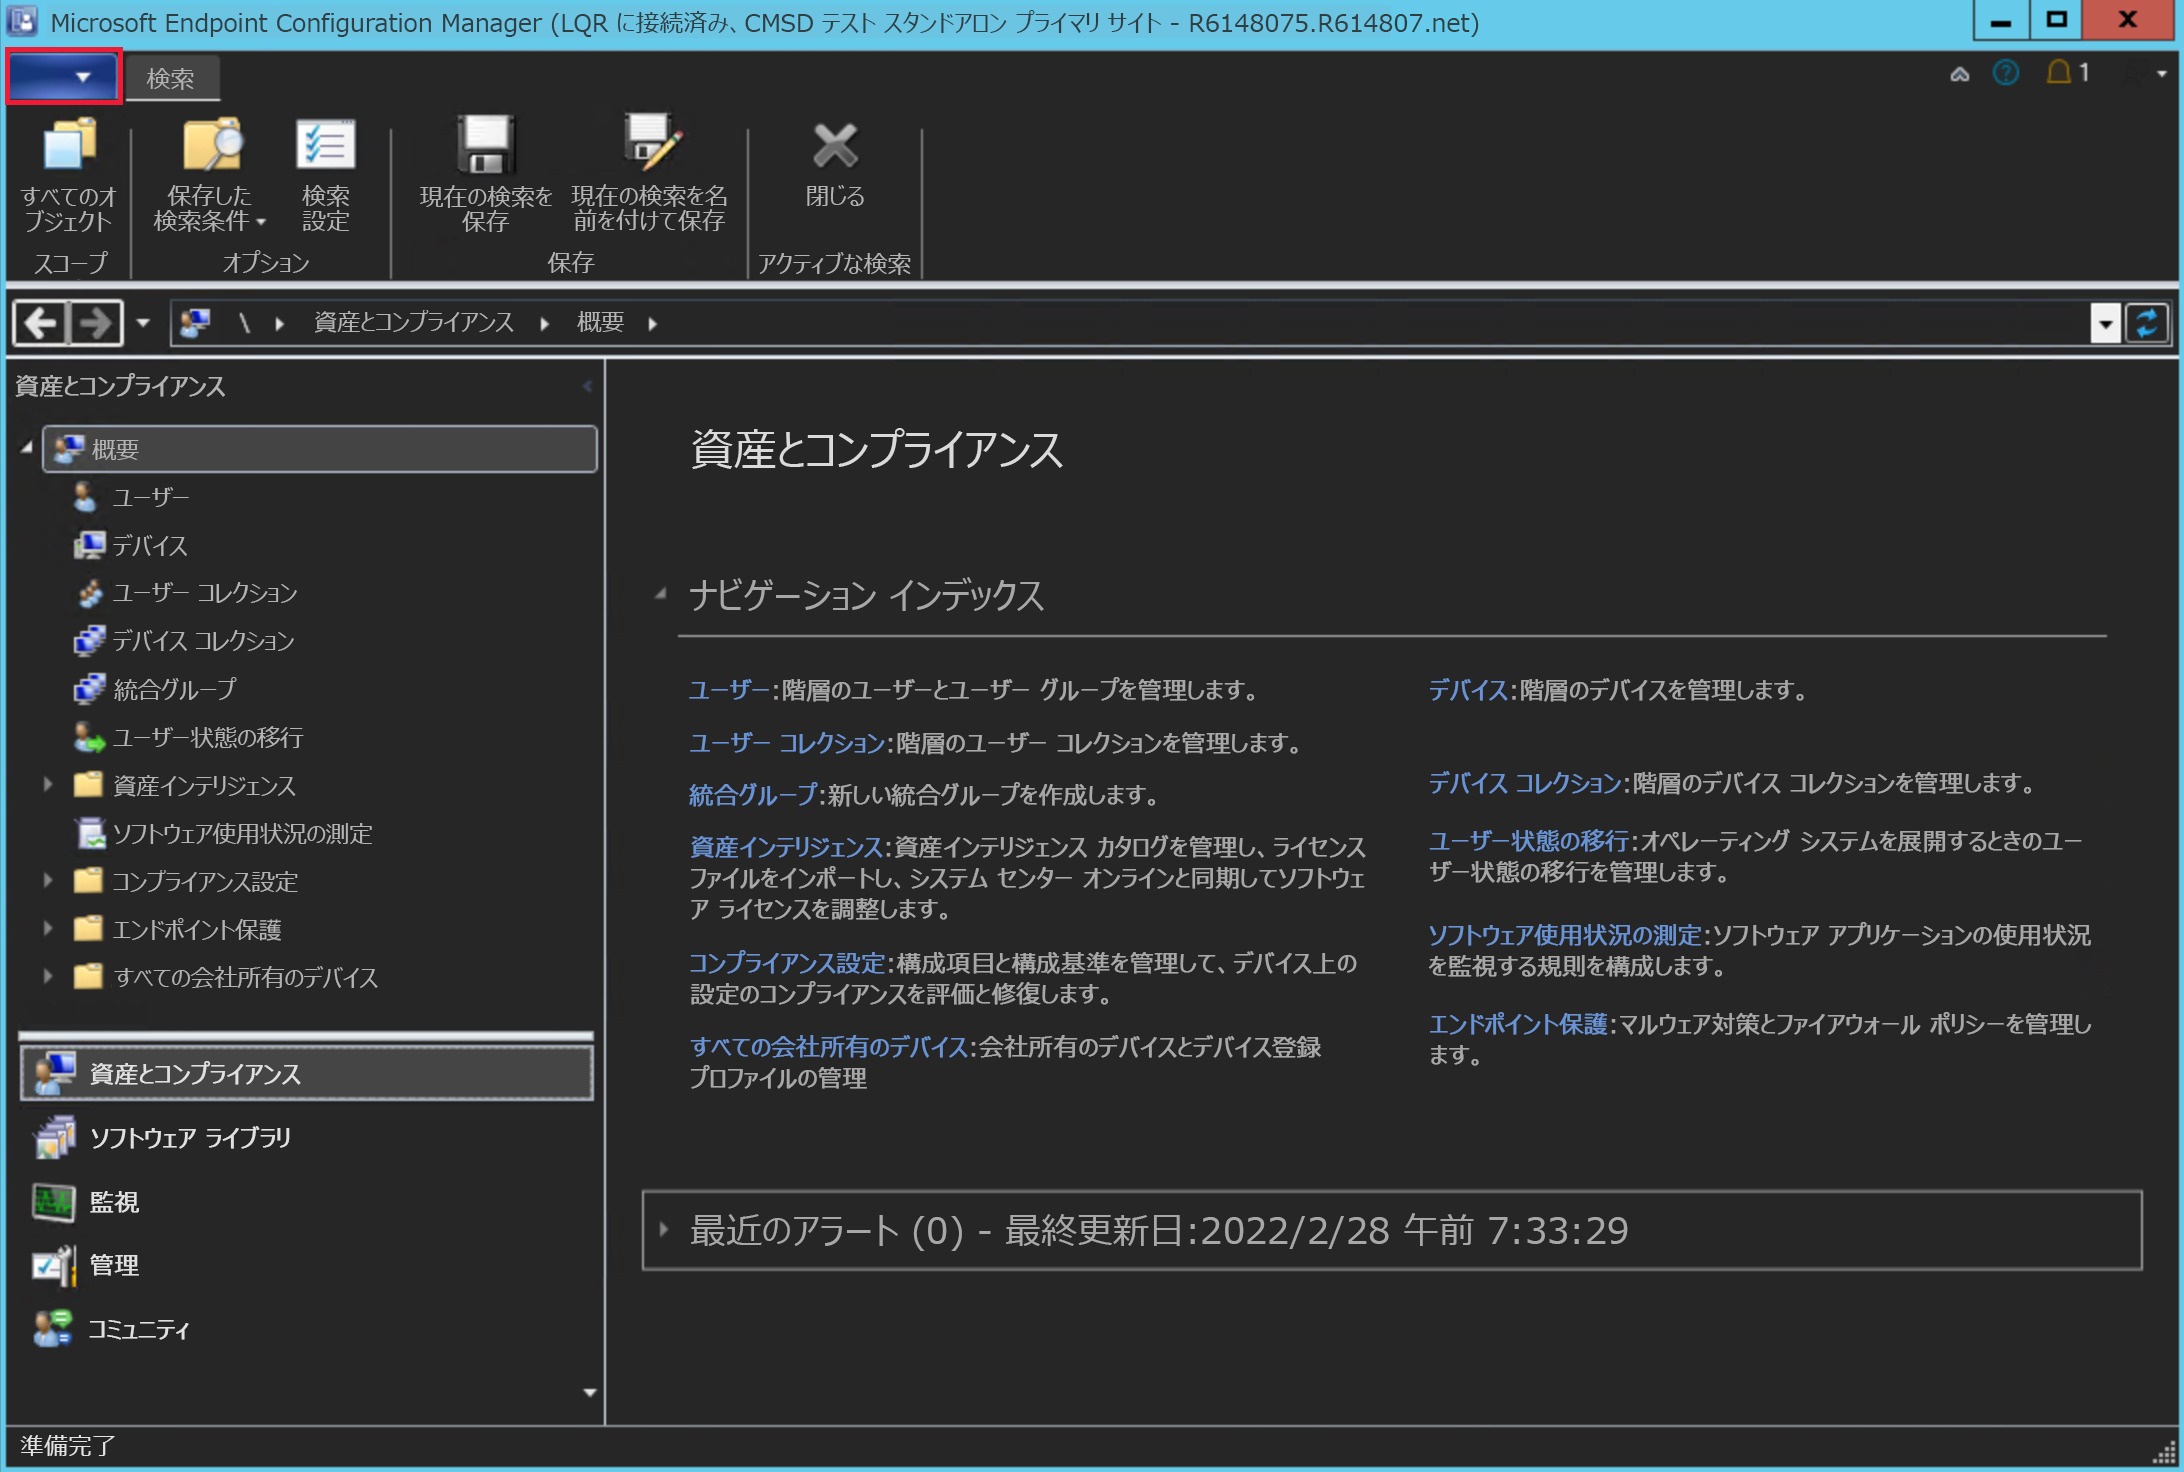Select デバイス node in the tree
This screenshot has width=2184, height=1472.
point(150,545)
